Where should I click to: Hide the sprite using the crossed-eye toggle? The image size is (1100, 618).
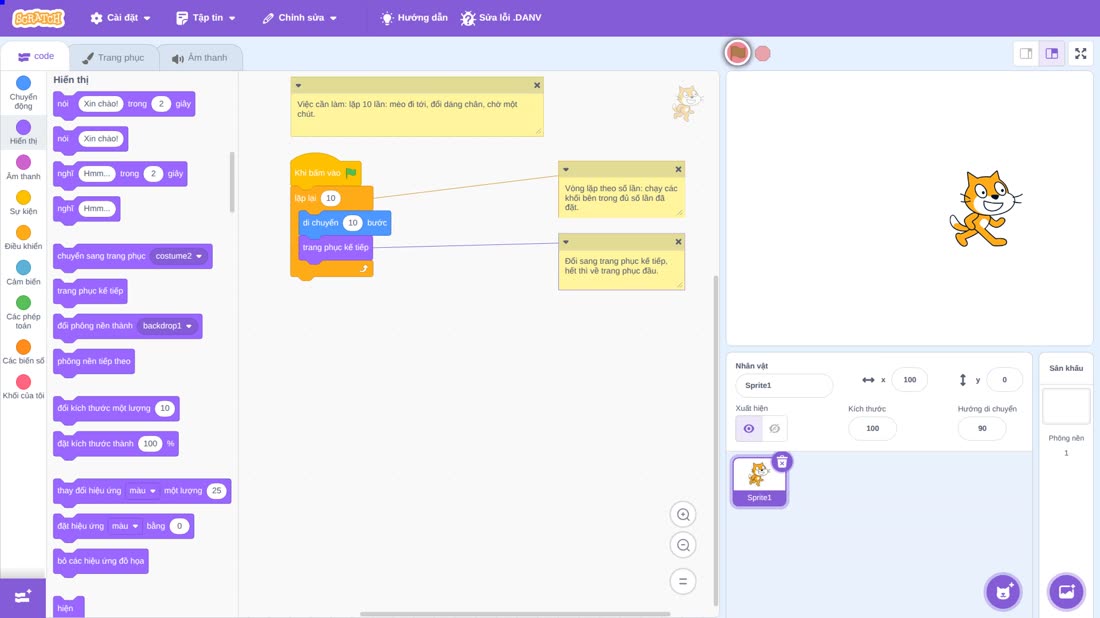(774, 429)
